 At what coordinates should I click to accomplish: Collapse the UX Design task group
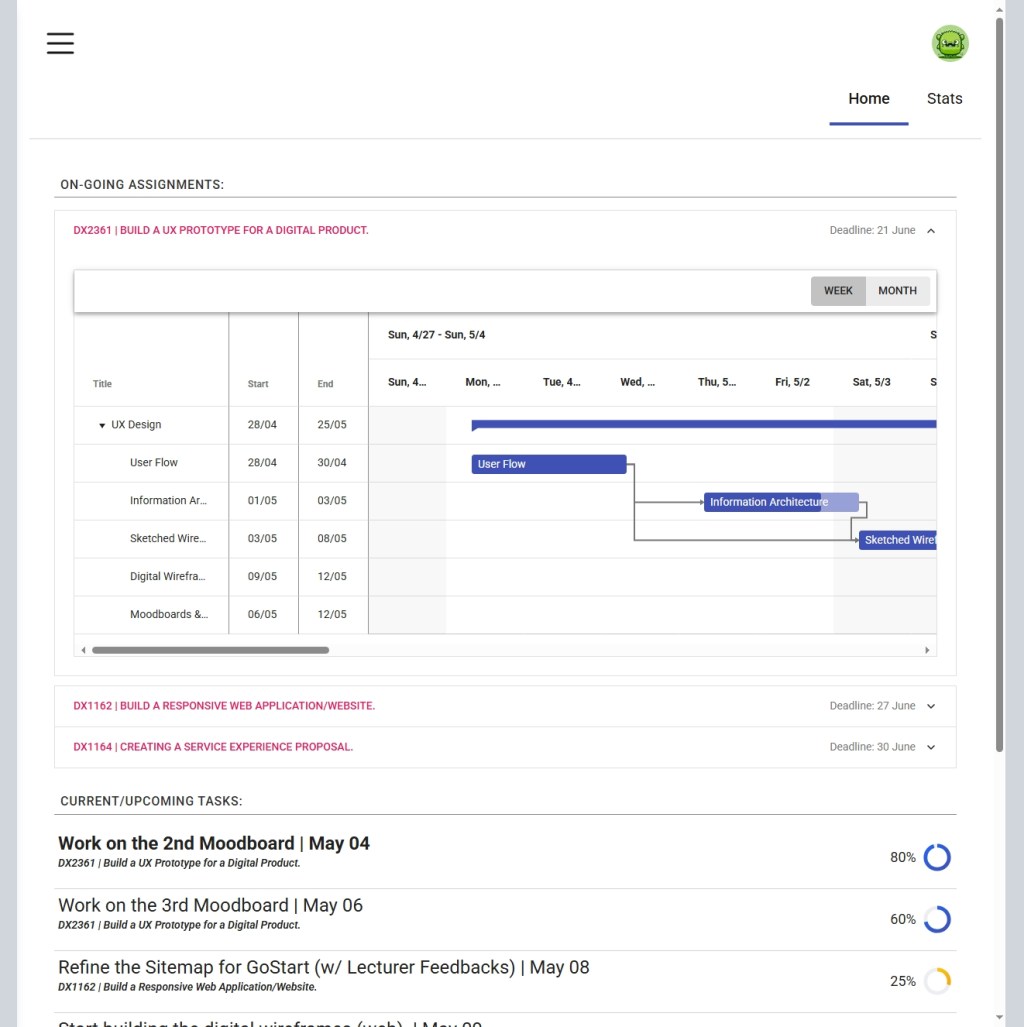point(102,425)
